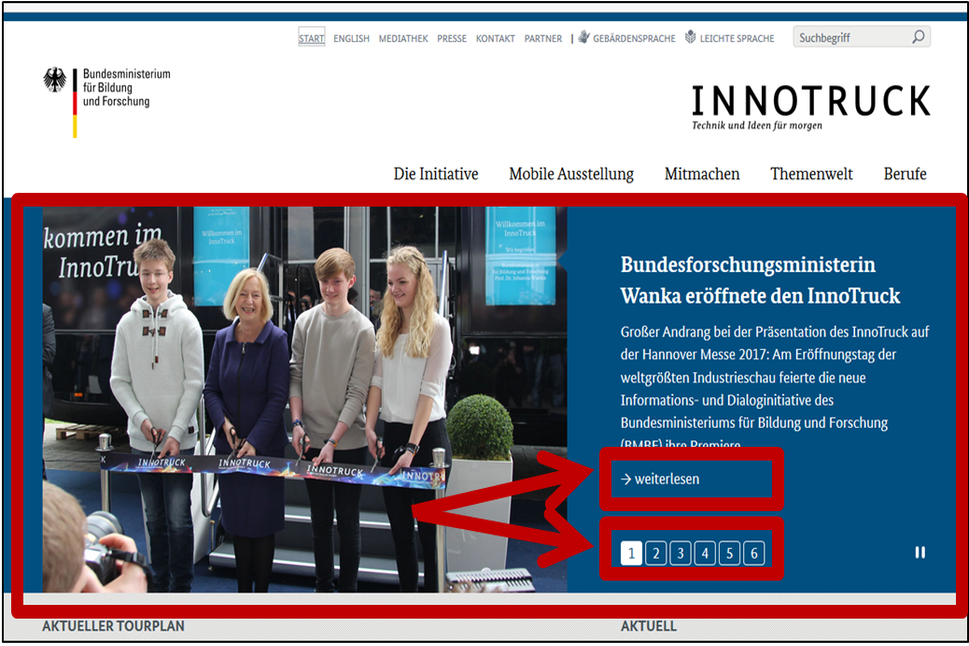Open the Themenwelt menu

(x=811, y=174)
